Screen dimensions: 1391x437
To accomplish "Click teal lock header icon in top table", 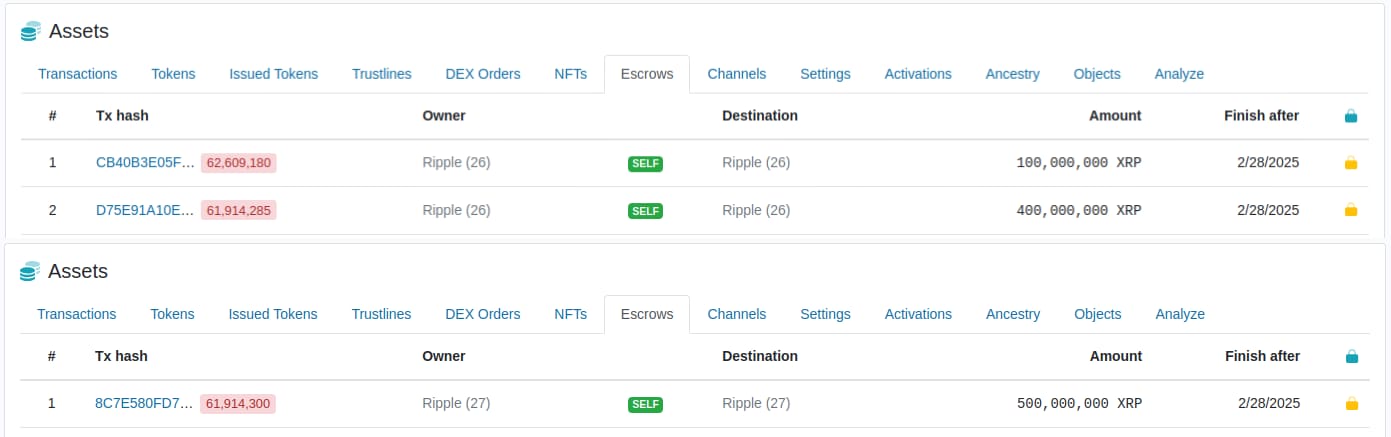I will [x=1351, y=116].
